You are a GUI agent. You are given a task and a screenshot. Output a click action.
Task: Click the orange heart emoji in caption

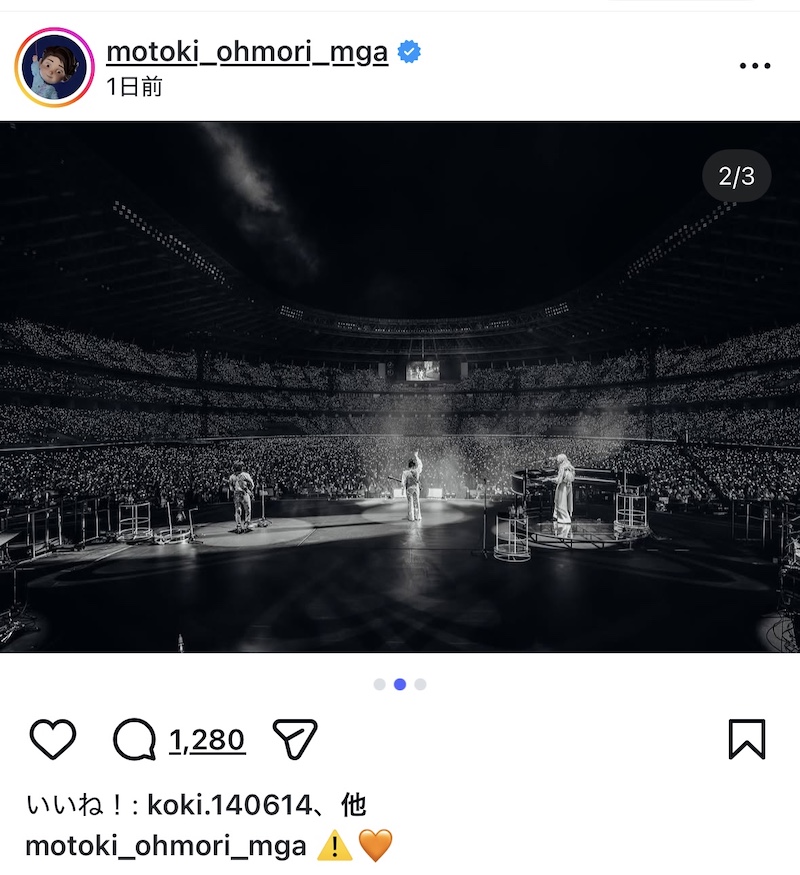click(x=376, y=846)
